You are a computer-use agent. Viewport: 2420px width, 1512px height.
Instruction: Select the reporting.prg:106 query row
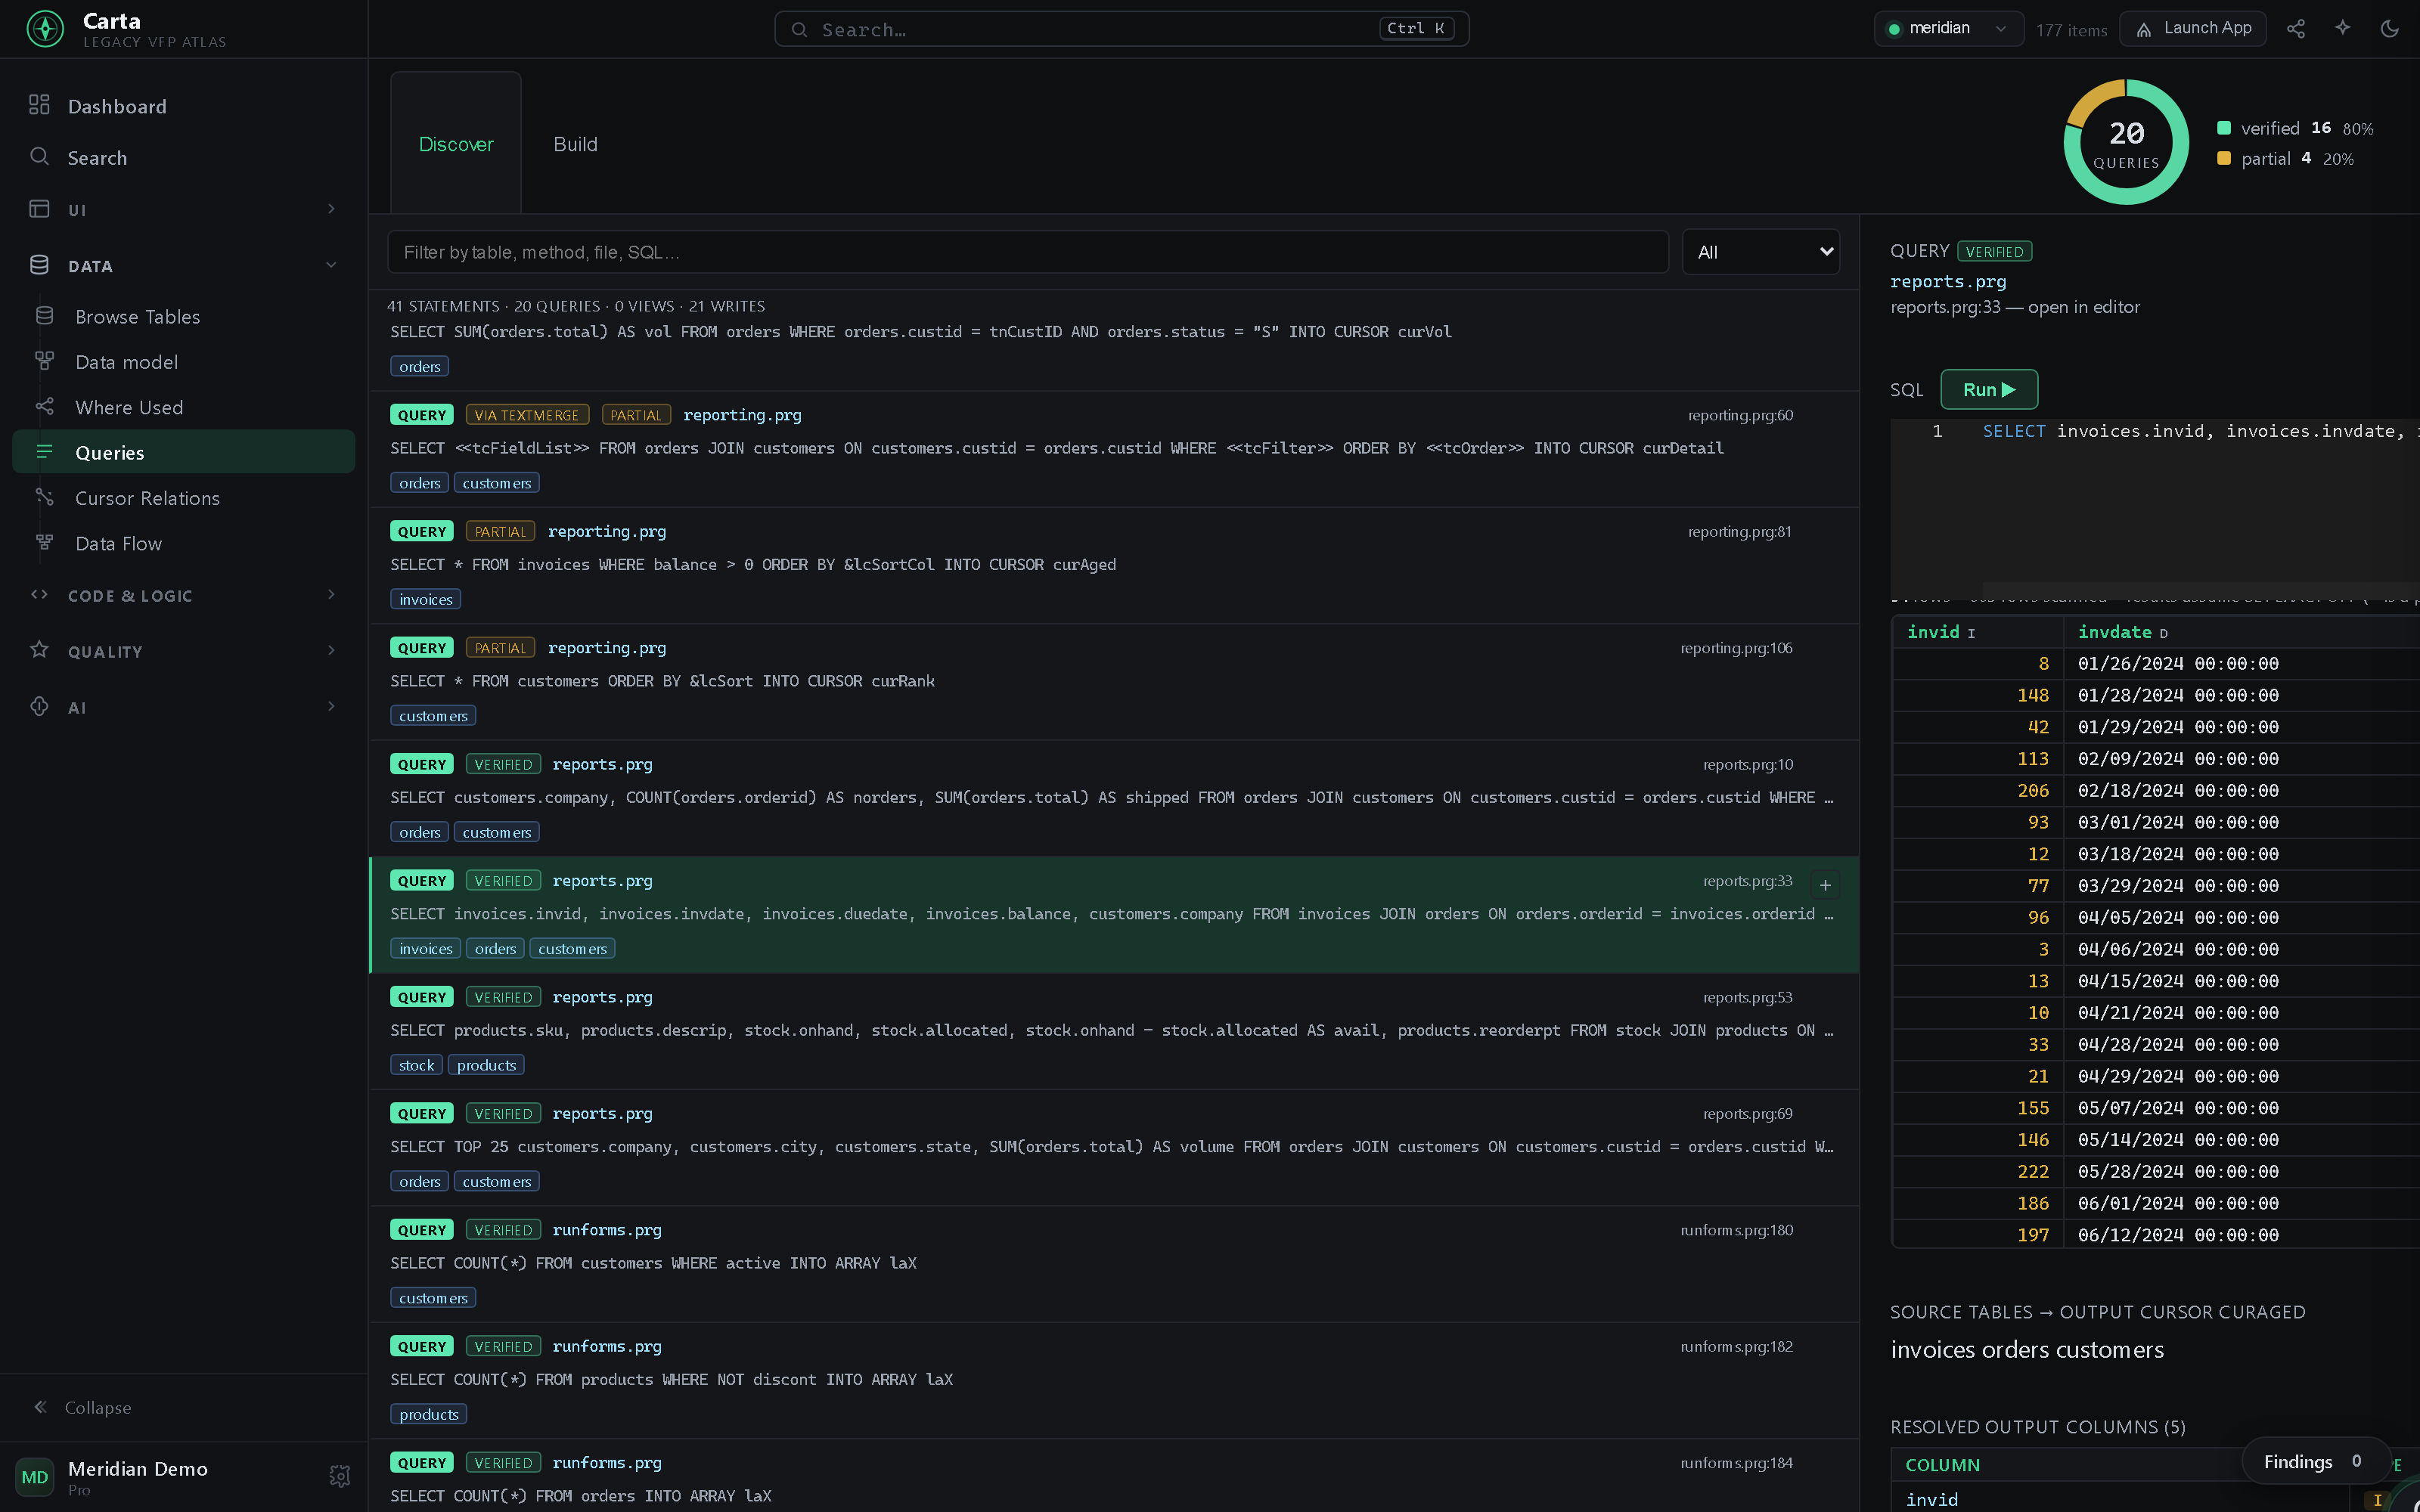pos(1115,681)
